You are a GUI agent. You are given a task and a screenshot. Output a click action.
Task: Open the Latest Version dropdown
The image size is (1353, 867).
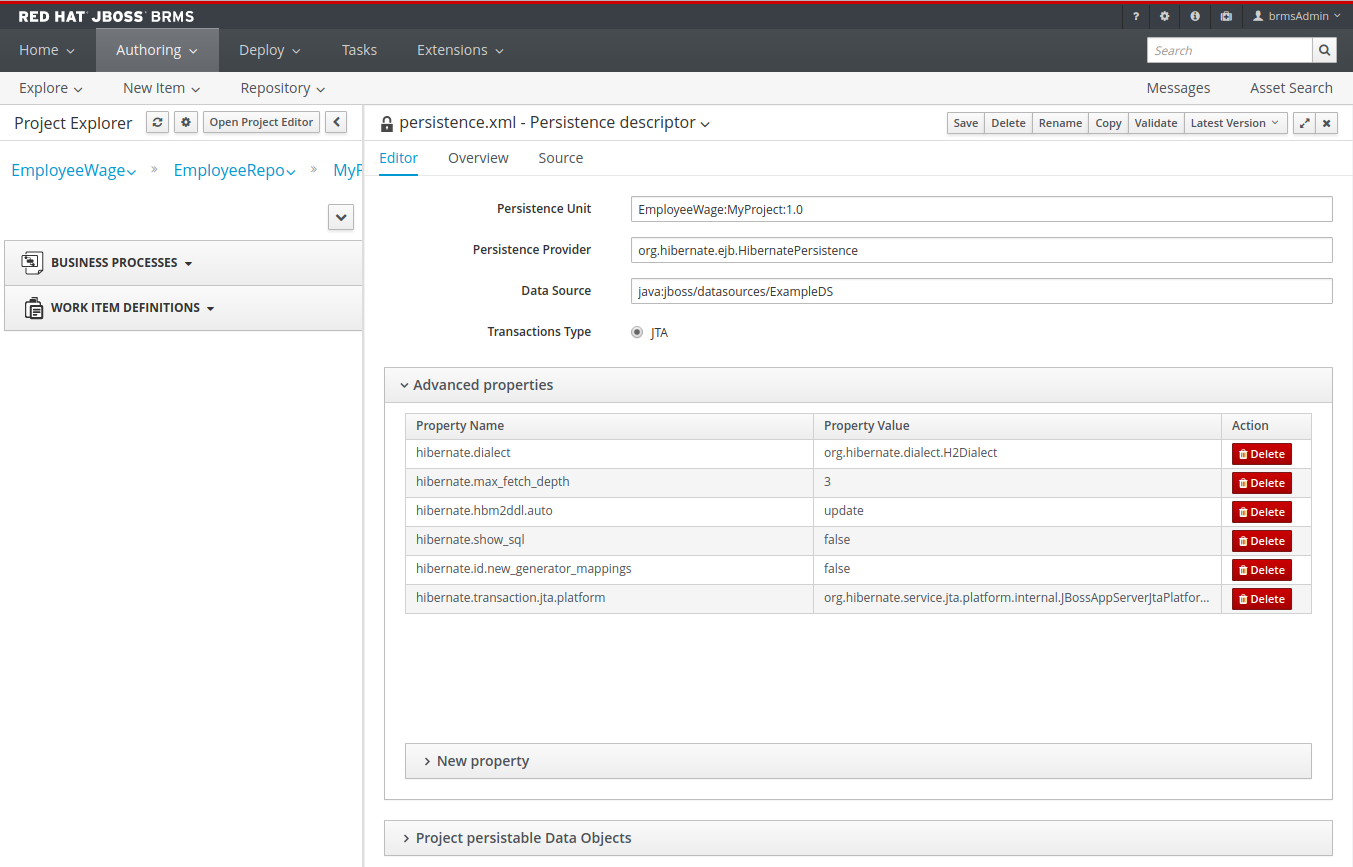click(x=1235, y=123)
